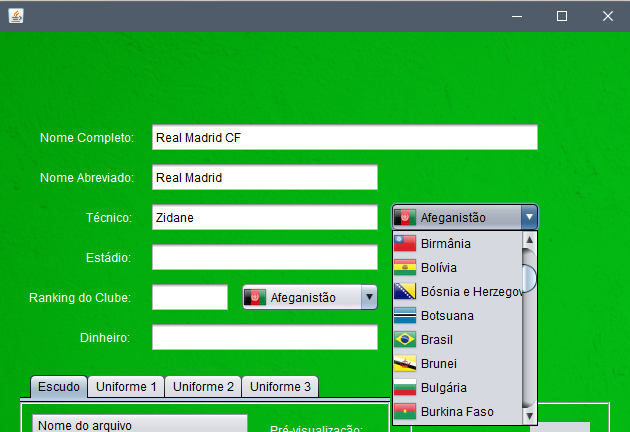630x432 pixels.
Task: Click the Técnico field containing Zidane
Action: click(x=265, y=217)
